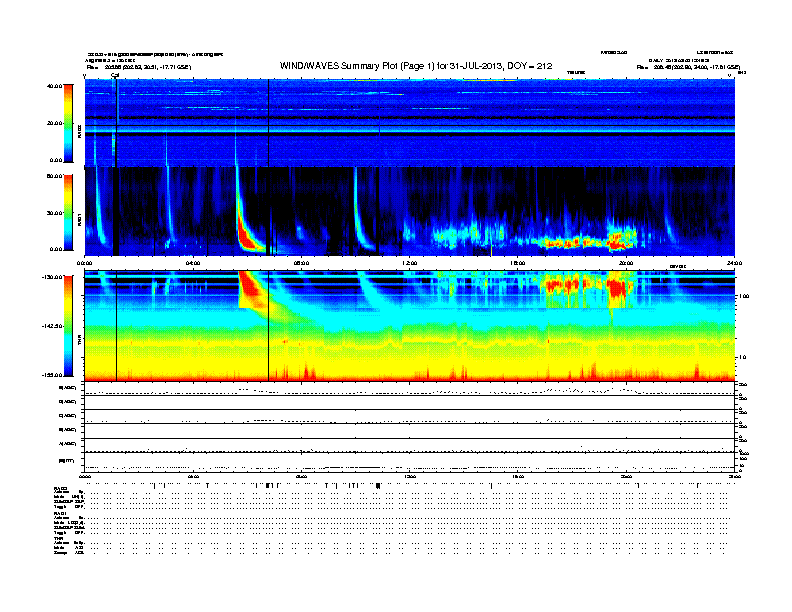Click the TNR intensity color bar
Viewport: 792px width, 612px height.
click(68, 326)
